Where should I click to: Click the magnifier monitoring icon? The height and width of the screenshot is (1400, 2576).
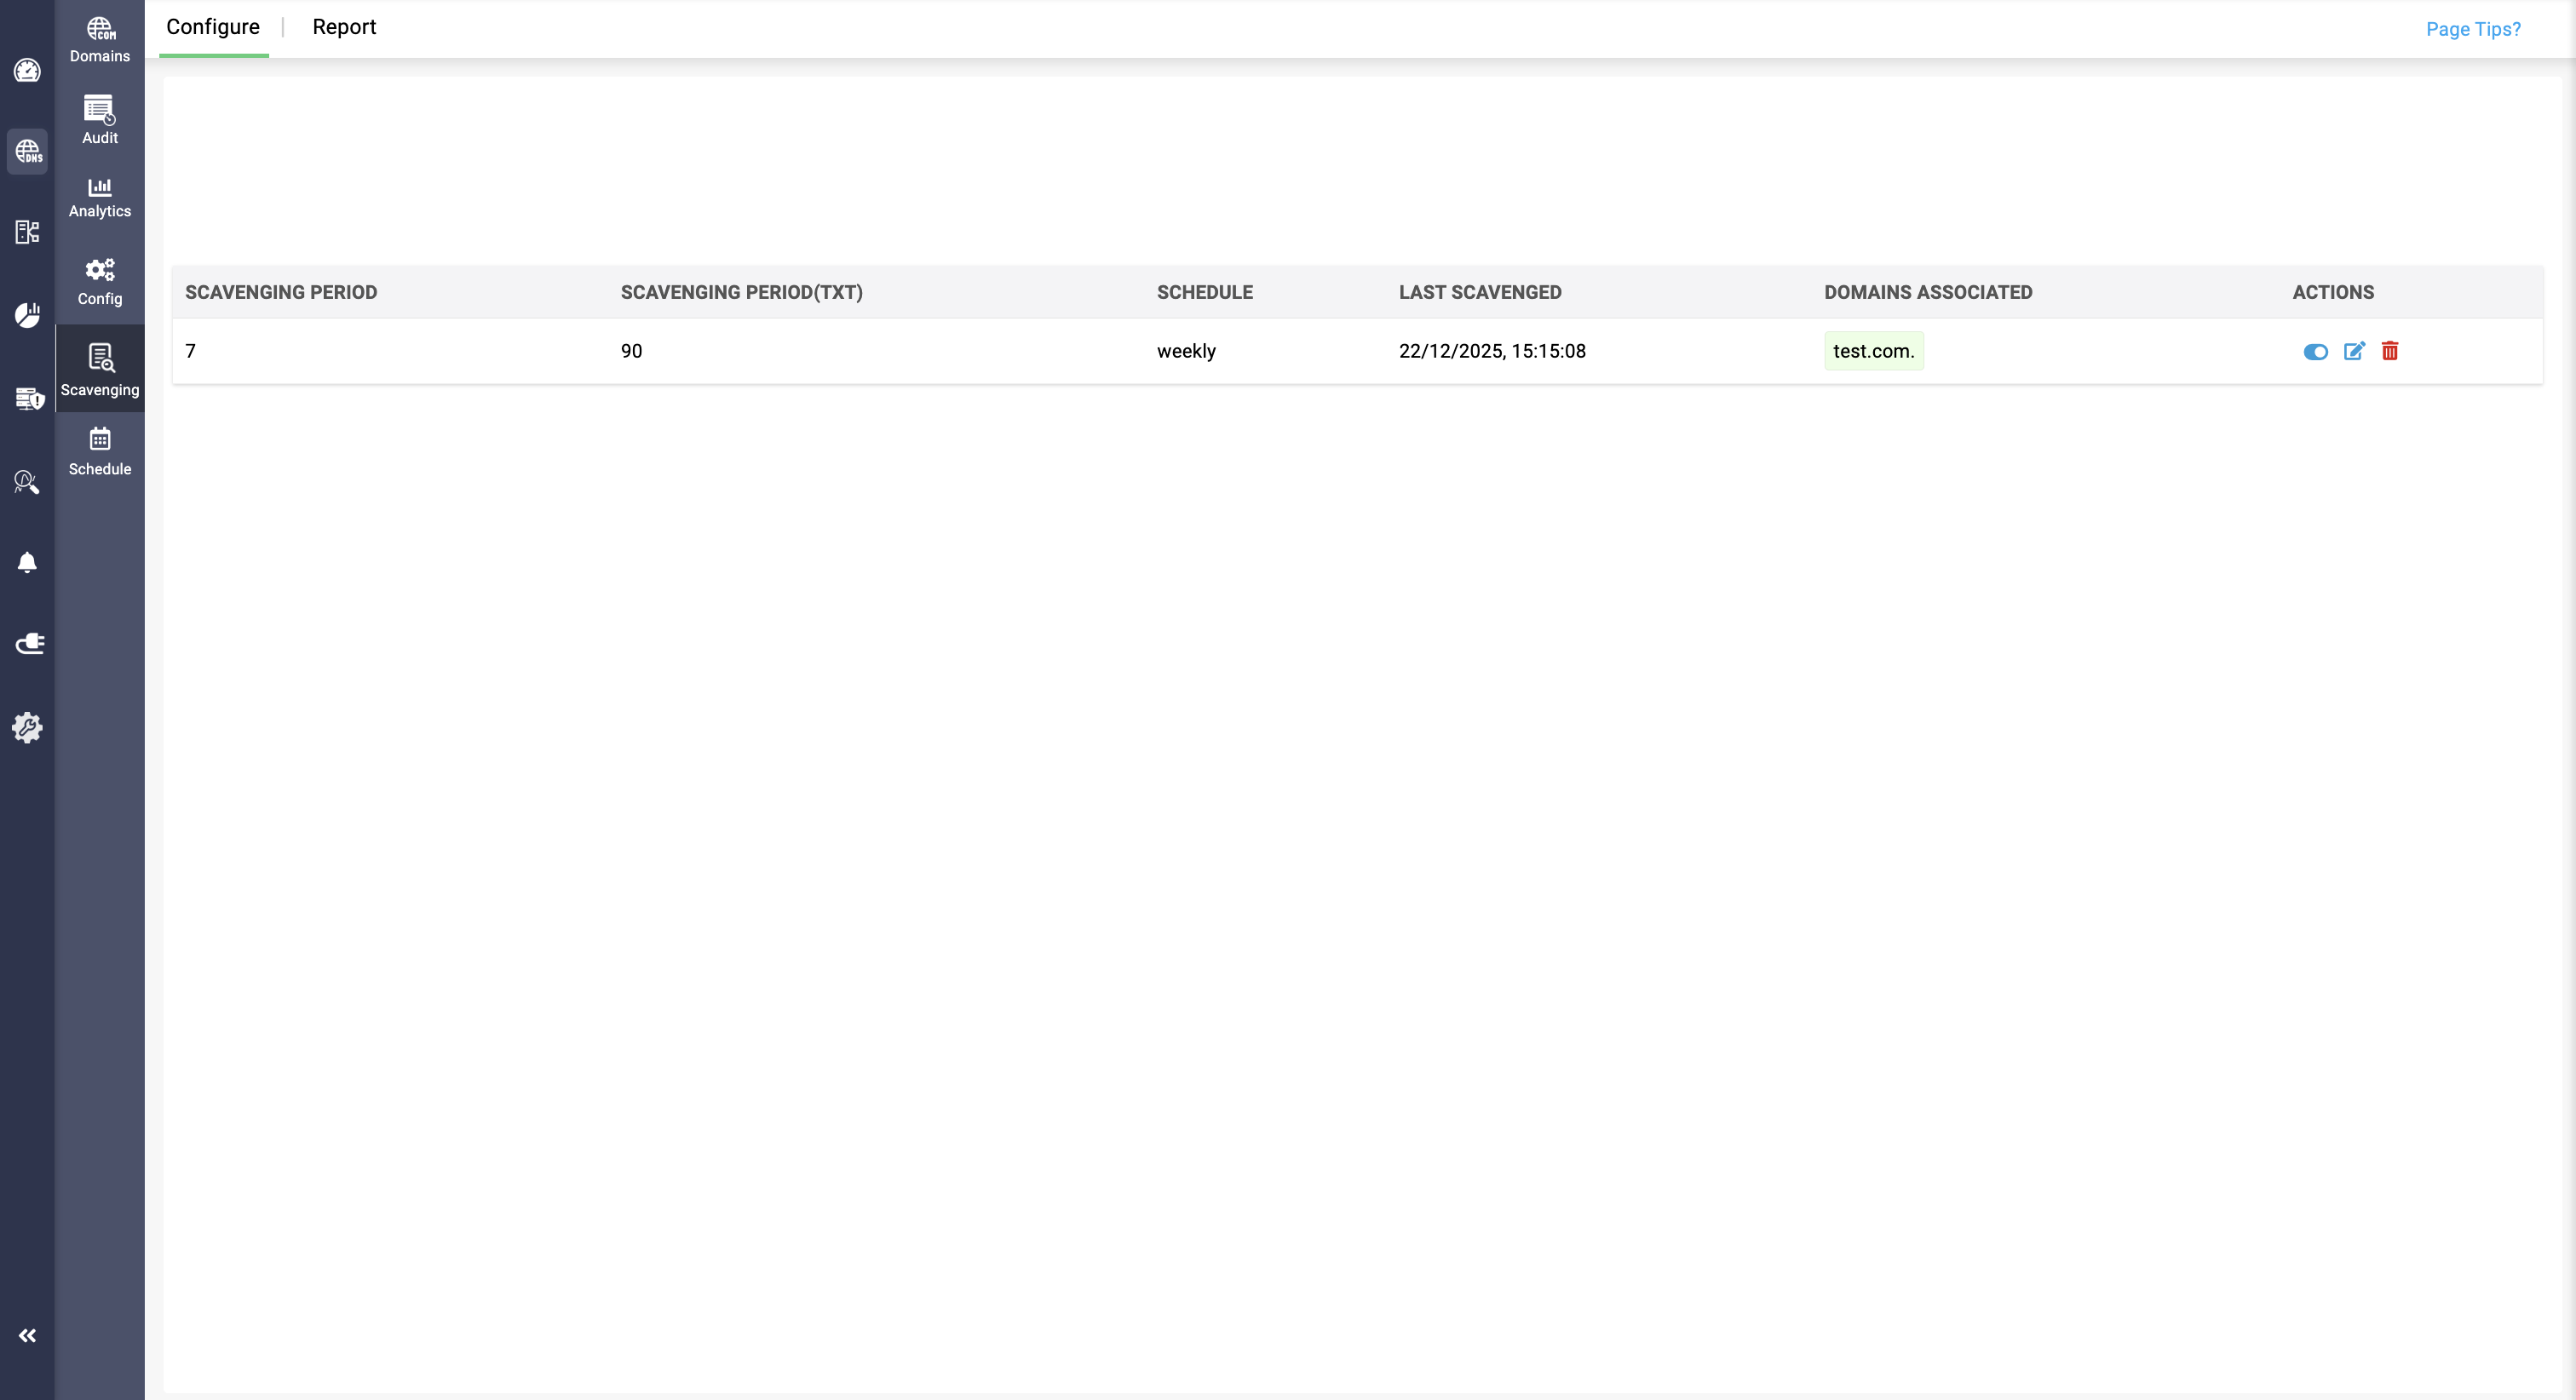[x=27, y=483]
